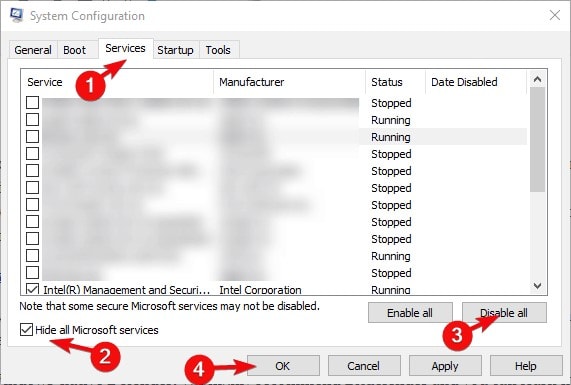Sort by the Status column header
The image size is (571, 385).
(395, 82)
